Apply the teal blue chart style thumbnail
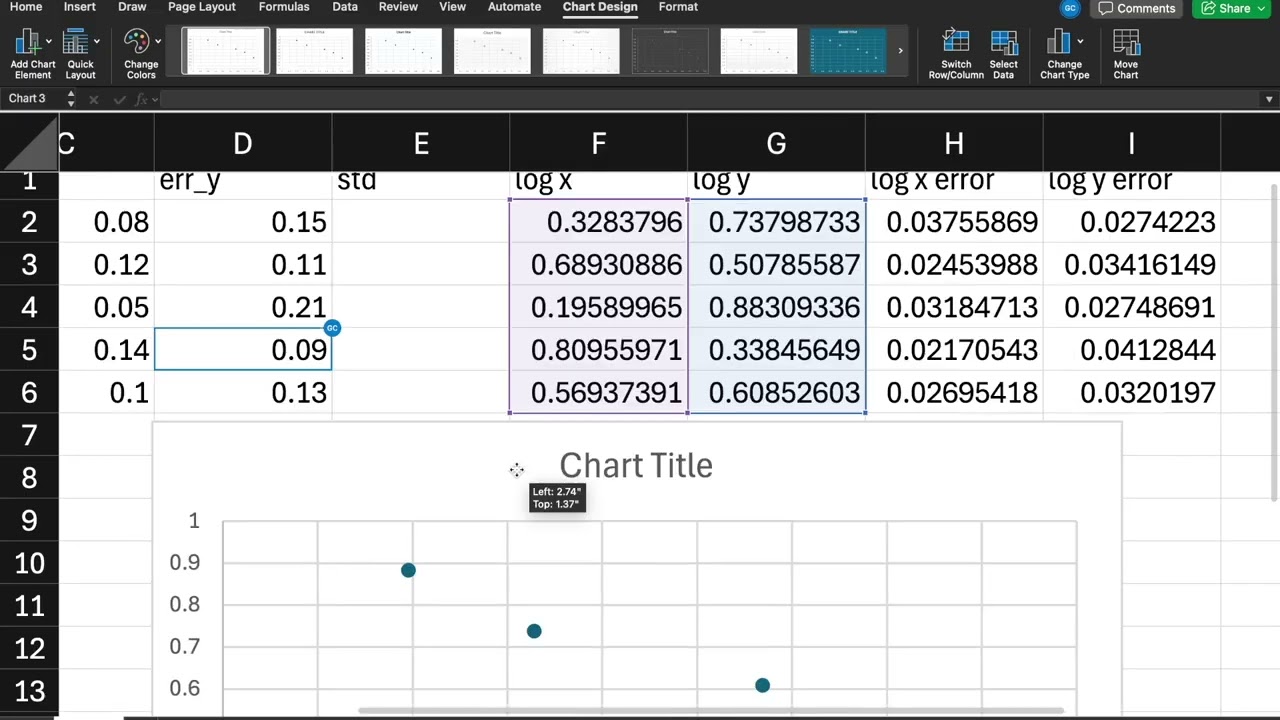Screen dimensions: 1280x720 [848, 51]
